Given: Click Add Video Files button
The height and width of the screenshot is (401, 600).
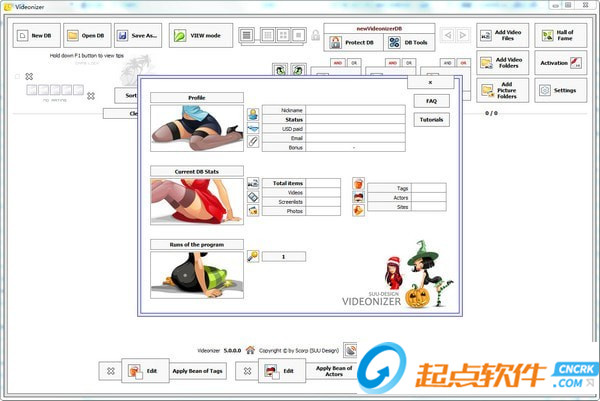Looking at the screenshot, I should pyautogui.click(x=503, y=36).
